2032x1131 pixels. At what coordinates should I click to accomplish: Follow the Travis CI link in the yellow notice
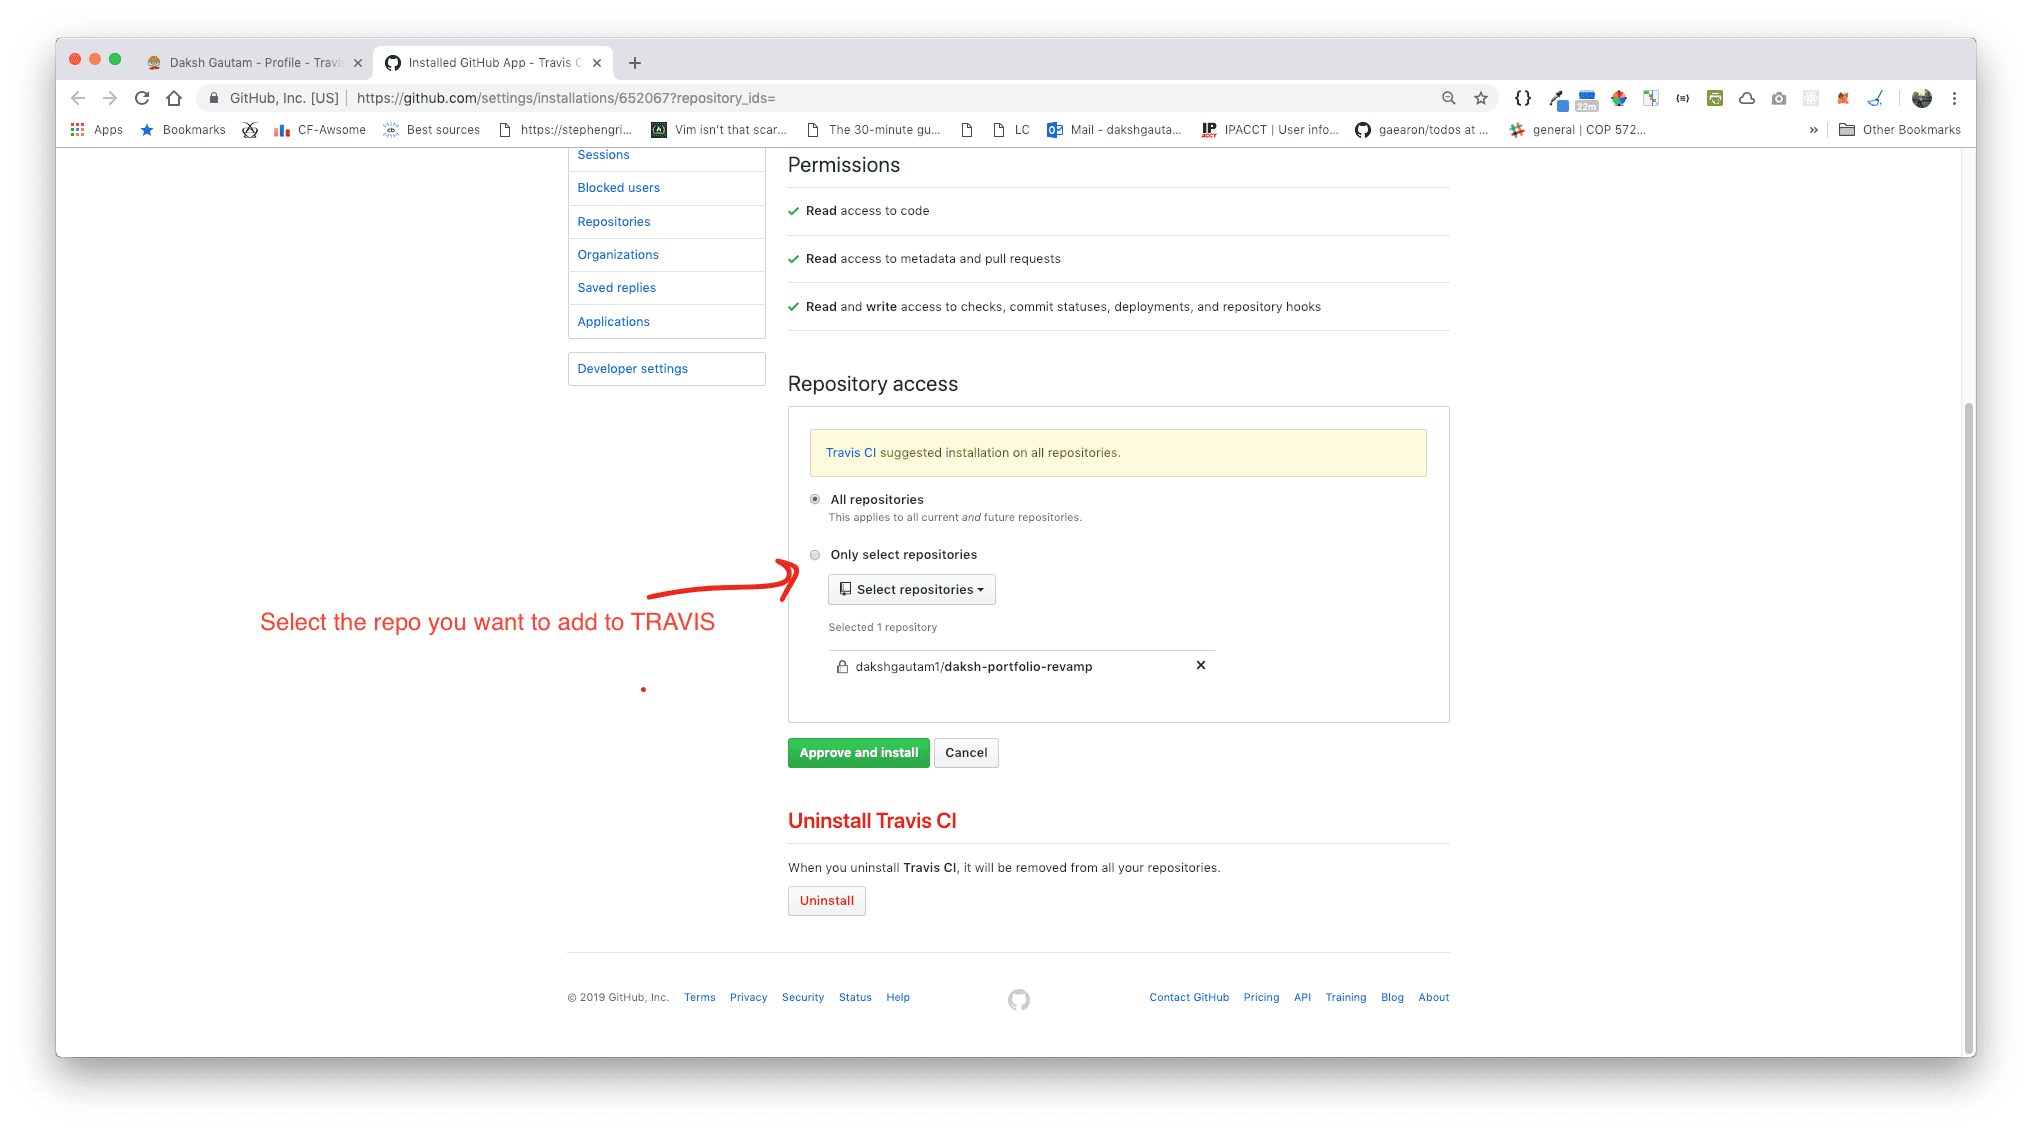point(850,453)
